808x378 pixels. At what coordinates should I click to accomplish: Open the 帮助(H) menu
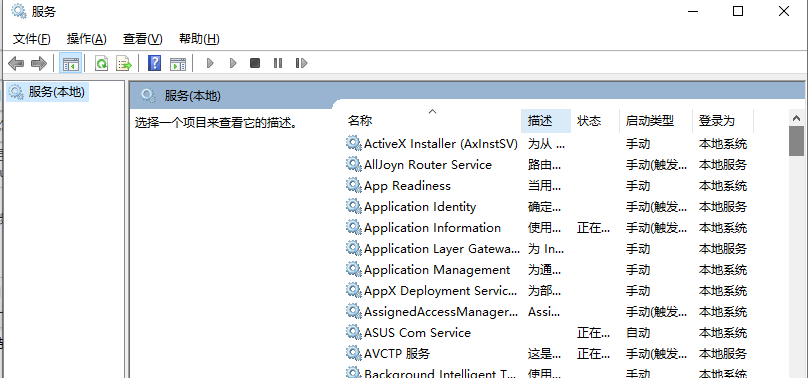(x=199, y=39)
